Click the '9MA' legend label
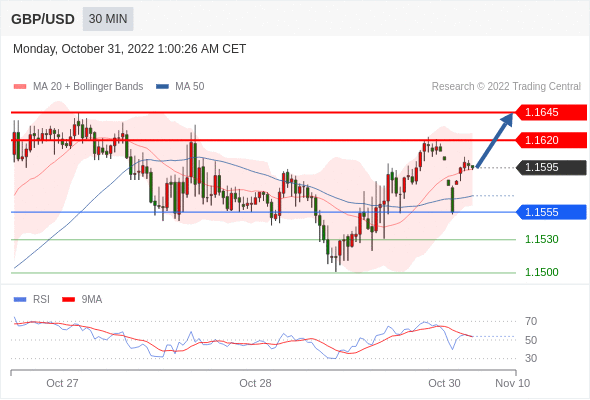The image size is (590, 400). pos(92,300)
